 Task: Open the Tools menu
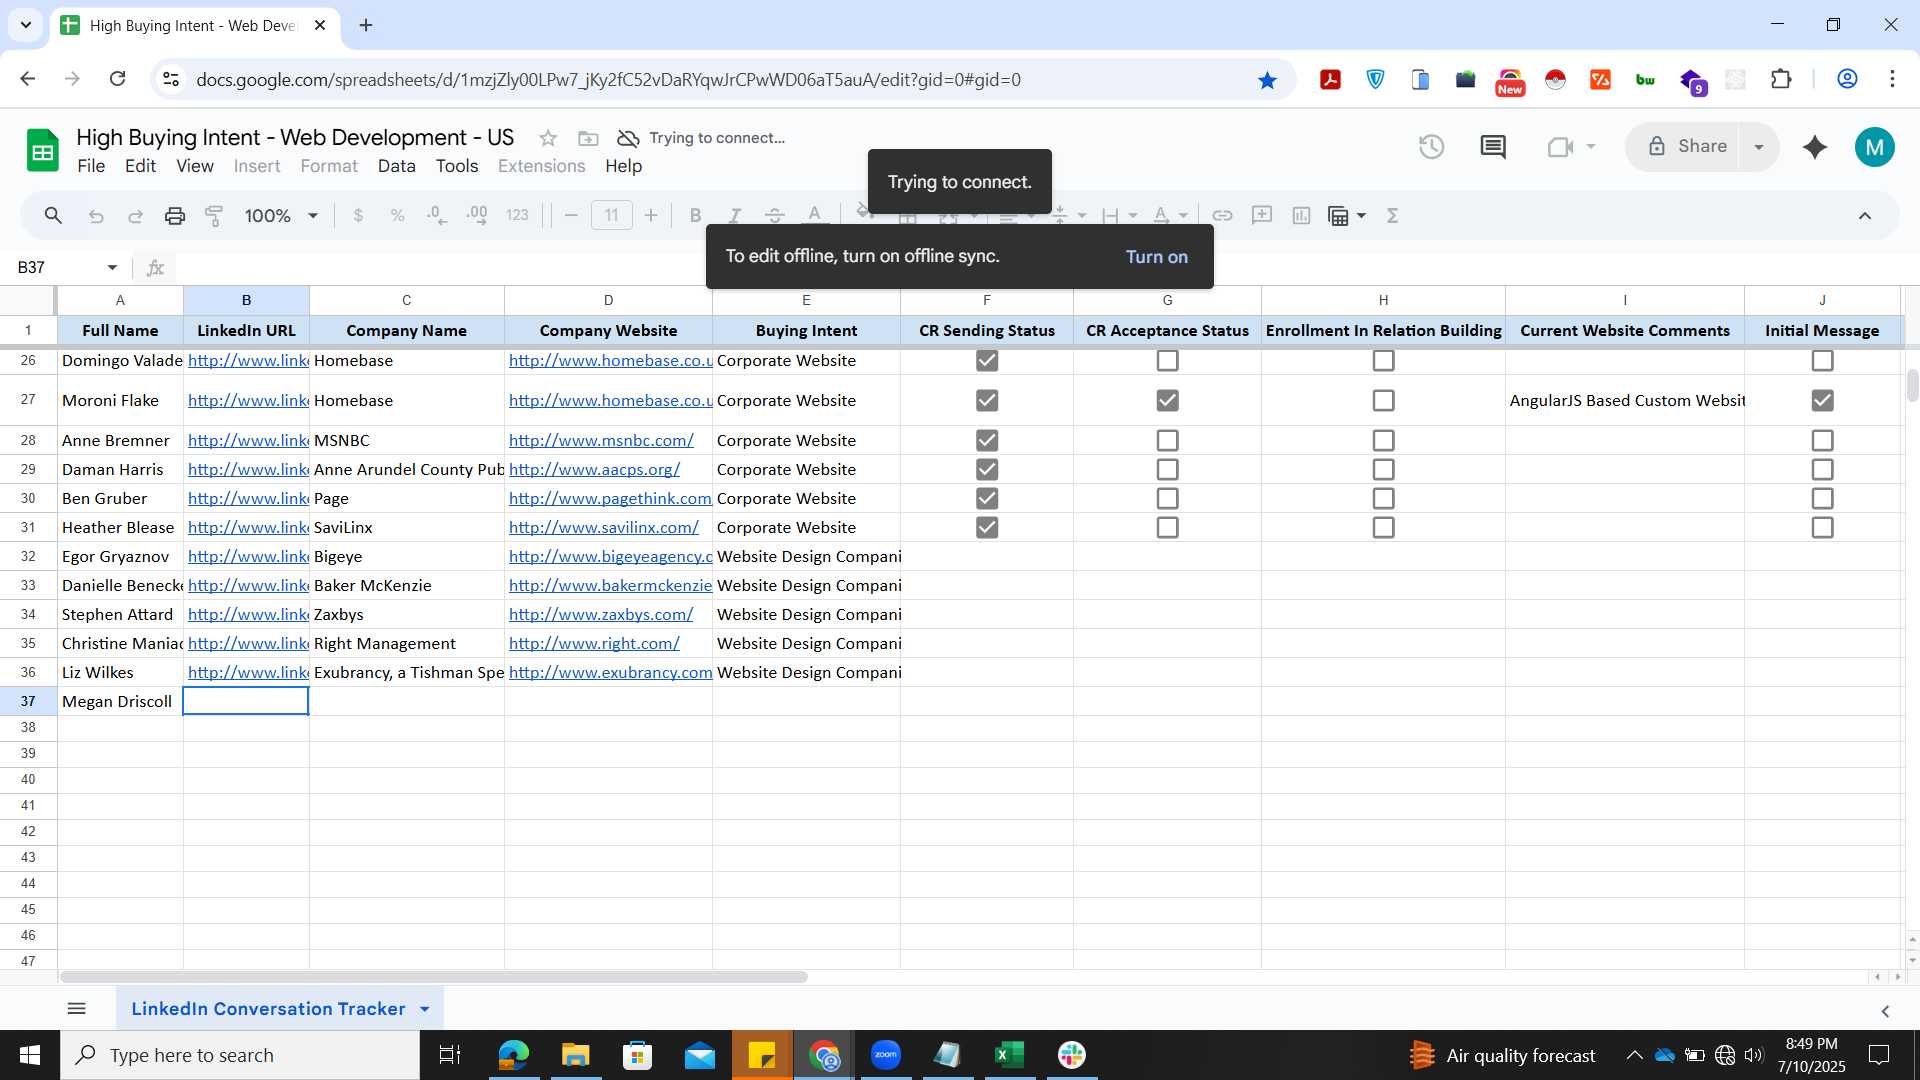coord(457,166)
